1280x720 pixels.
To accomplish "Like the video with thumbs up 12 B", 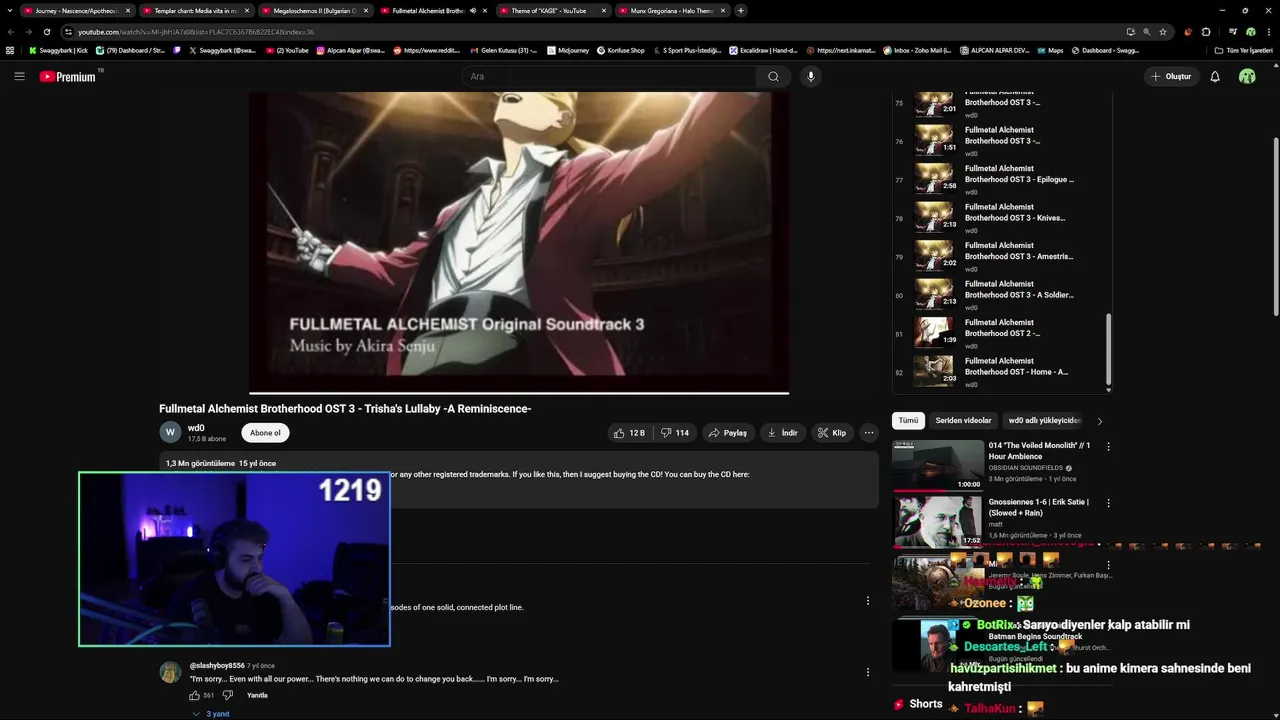I will click(x=629, y=433).
